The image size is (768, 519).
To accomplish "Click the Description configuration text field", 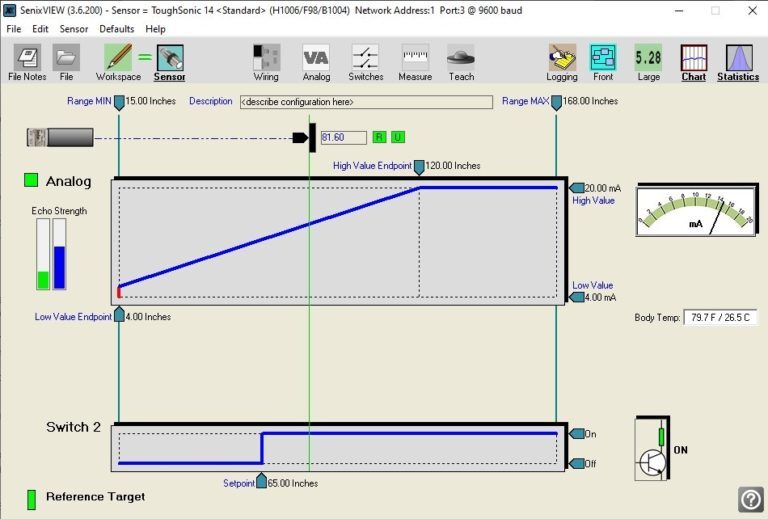I will 366,102.
